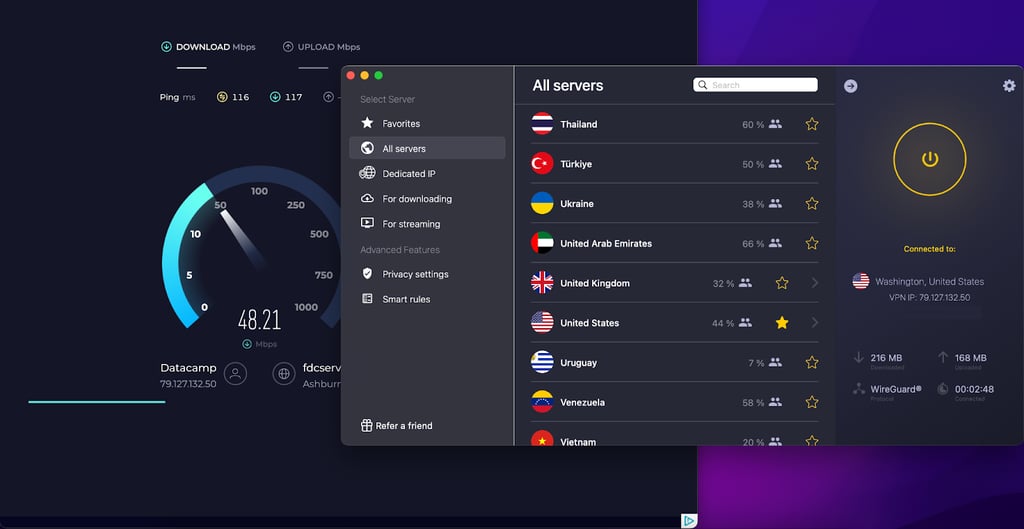
Task: Click the yellow idle ping icon (116)
Action: 222,97
